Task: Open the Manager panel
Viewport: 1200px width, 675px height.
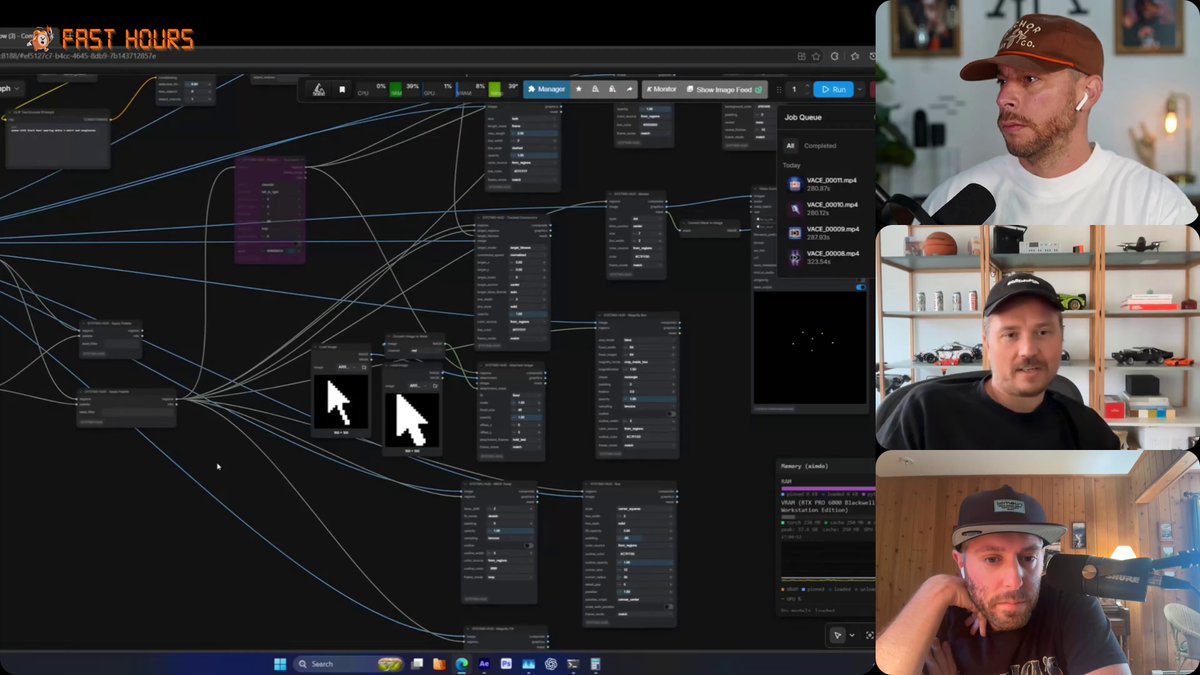Action: pos(546,89)
